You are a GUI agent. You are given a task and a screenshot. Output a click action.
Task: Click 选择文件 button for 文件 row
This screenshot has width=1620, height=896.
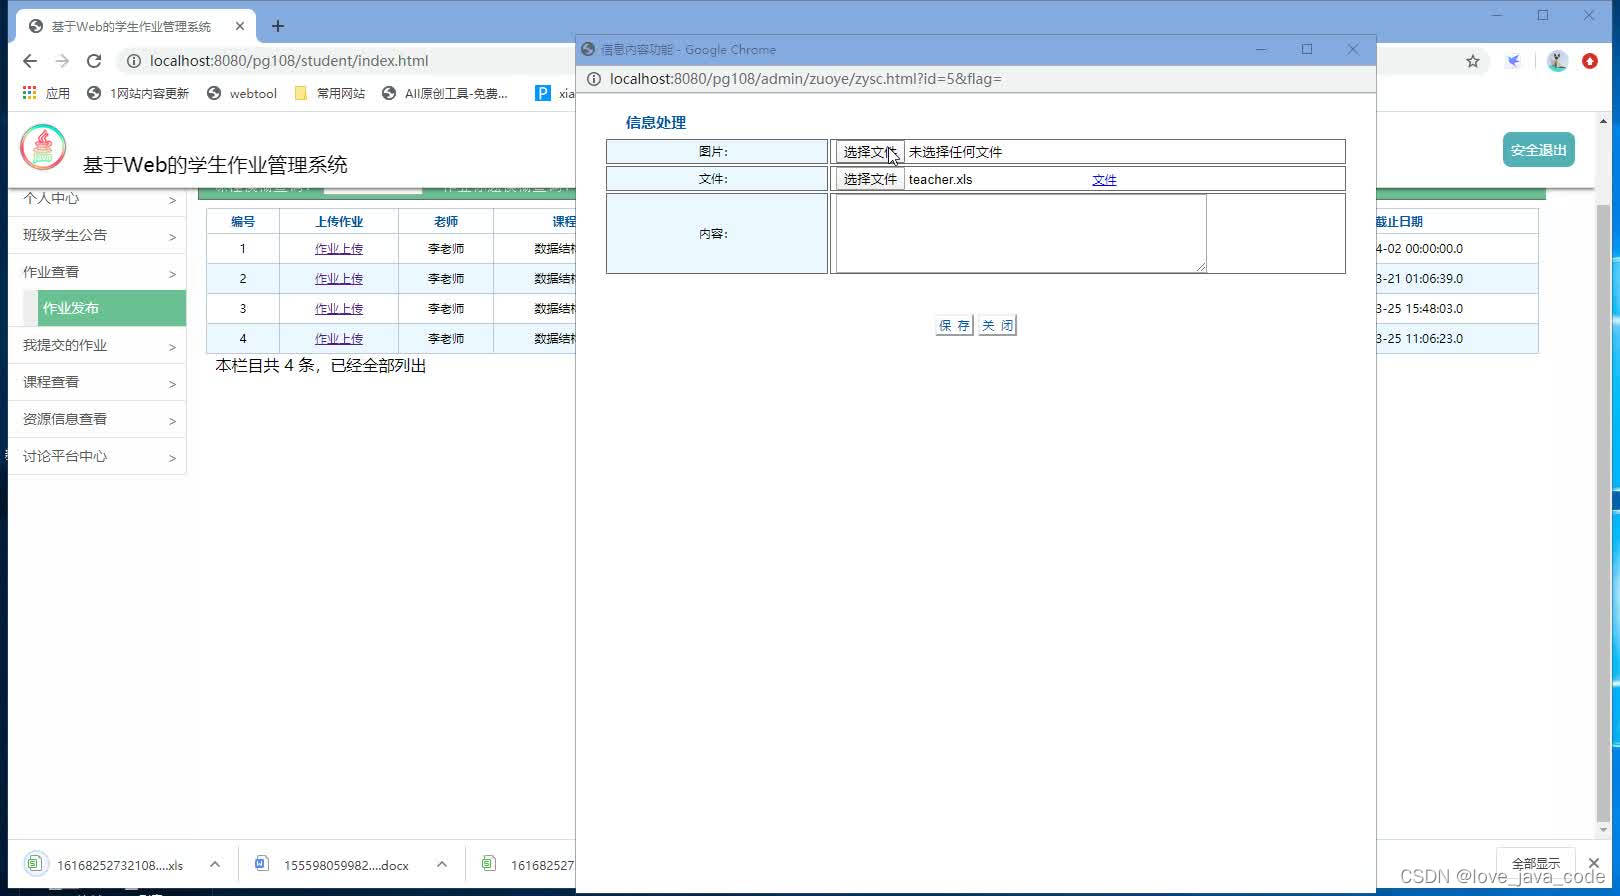pyautogui.click(x=870, y=179)
